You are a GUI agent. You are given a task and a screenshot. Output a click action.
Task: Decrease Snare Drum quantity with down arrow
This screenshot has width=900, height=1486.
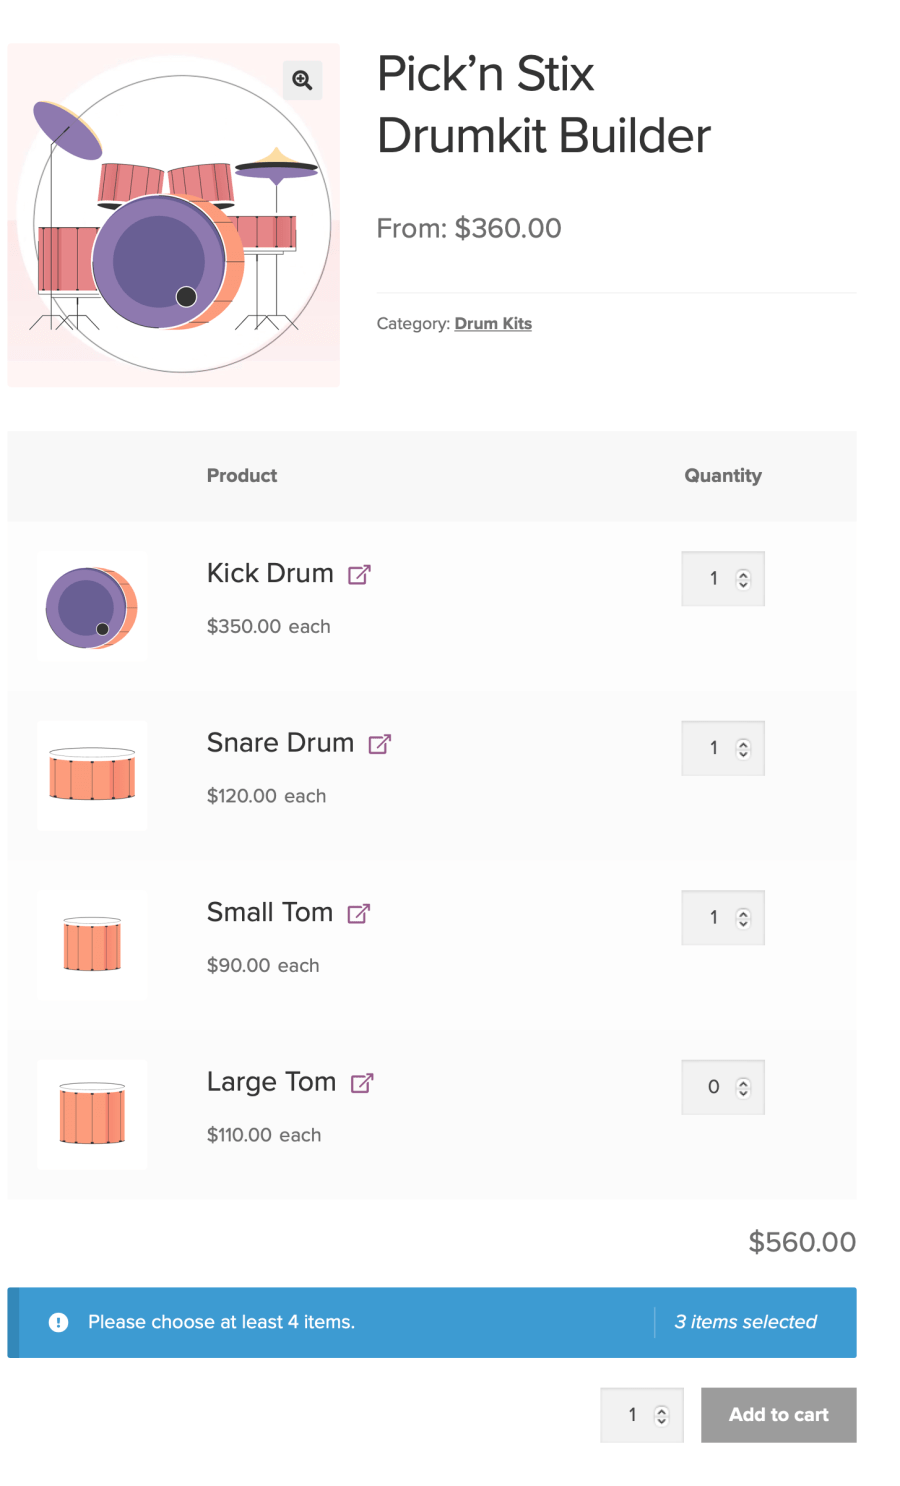point(744,754)
